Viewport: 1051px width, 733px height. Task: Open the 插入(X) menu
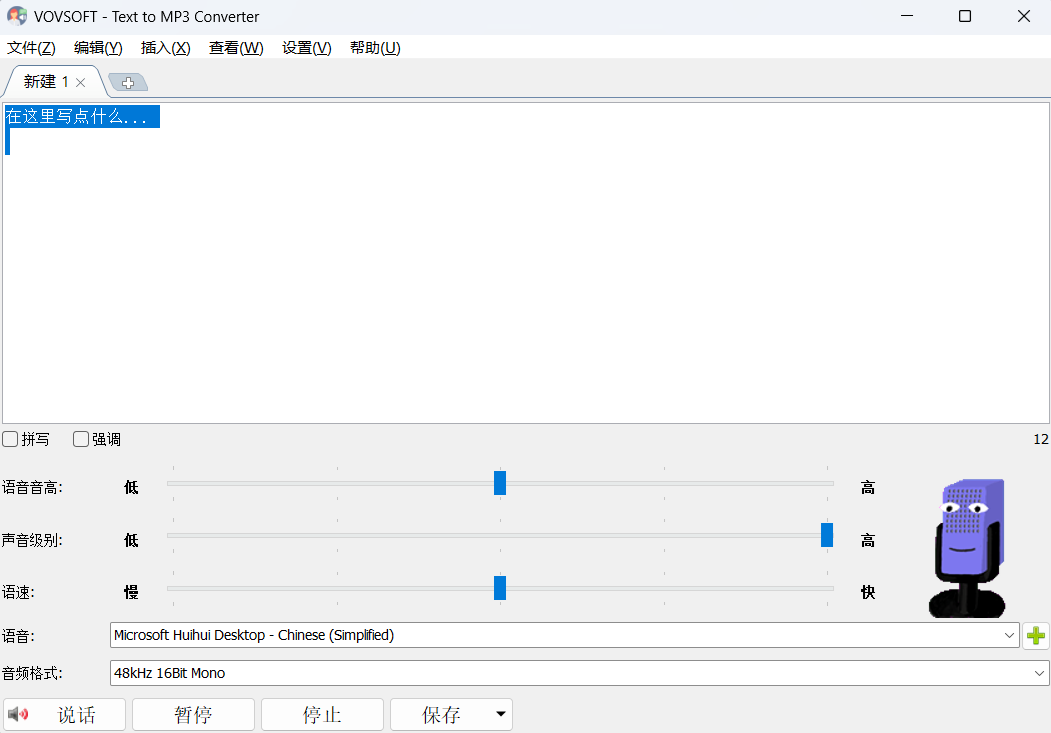(x=166, y=48)
